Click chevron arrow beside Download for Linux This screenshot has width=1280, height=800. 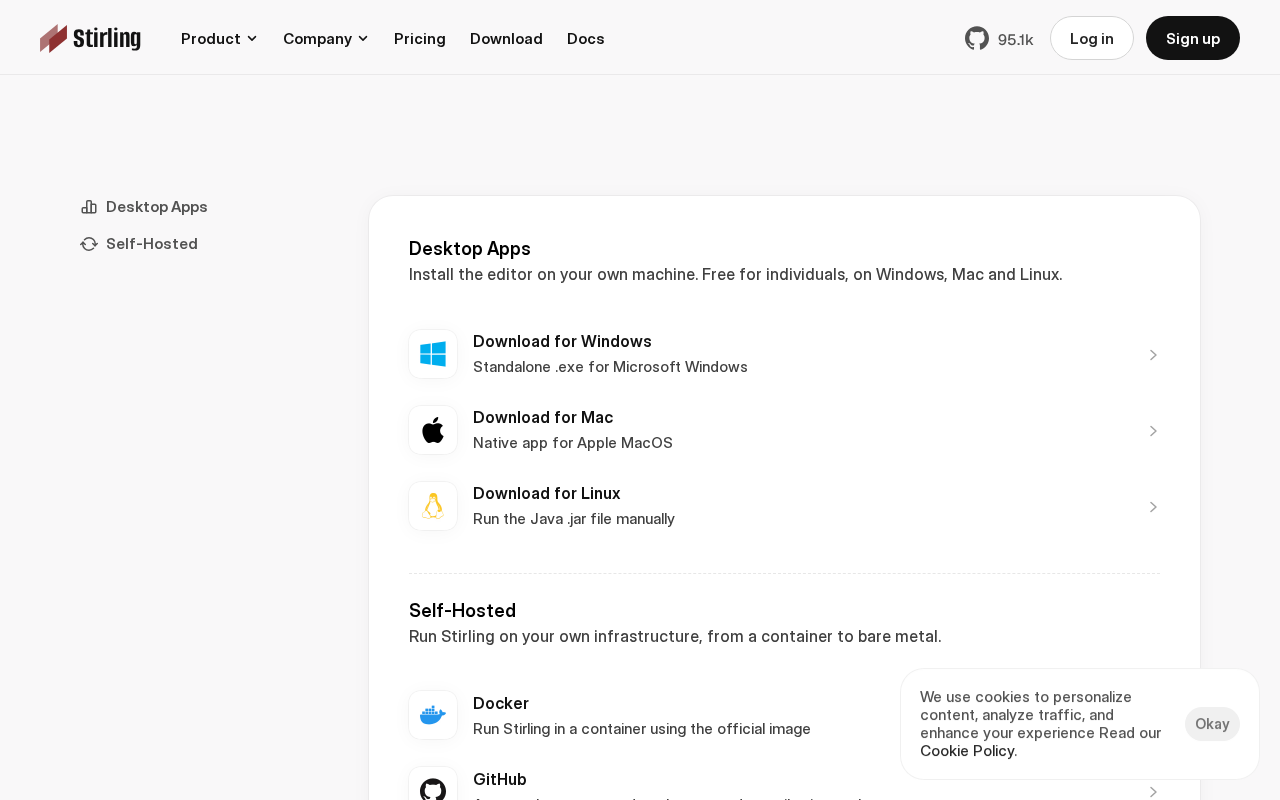tap(1153, 507)
